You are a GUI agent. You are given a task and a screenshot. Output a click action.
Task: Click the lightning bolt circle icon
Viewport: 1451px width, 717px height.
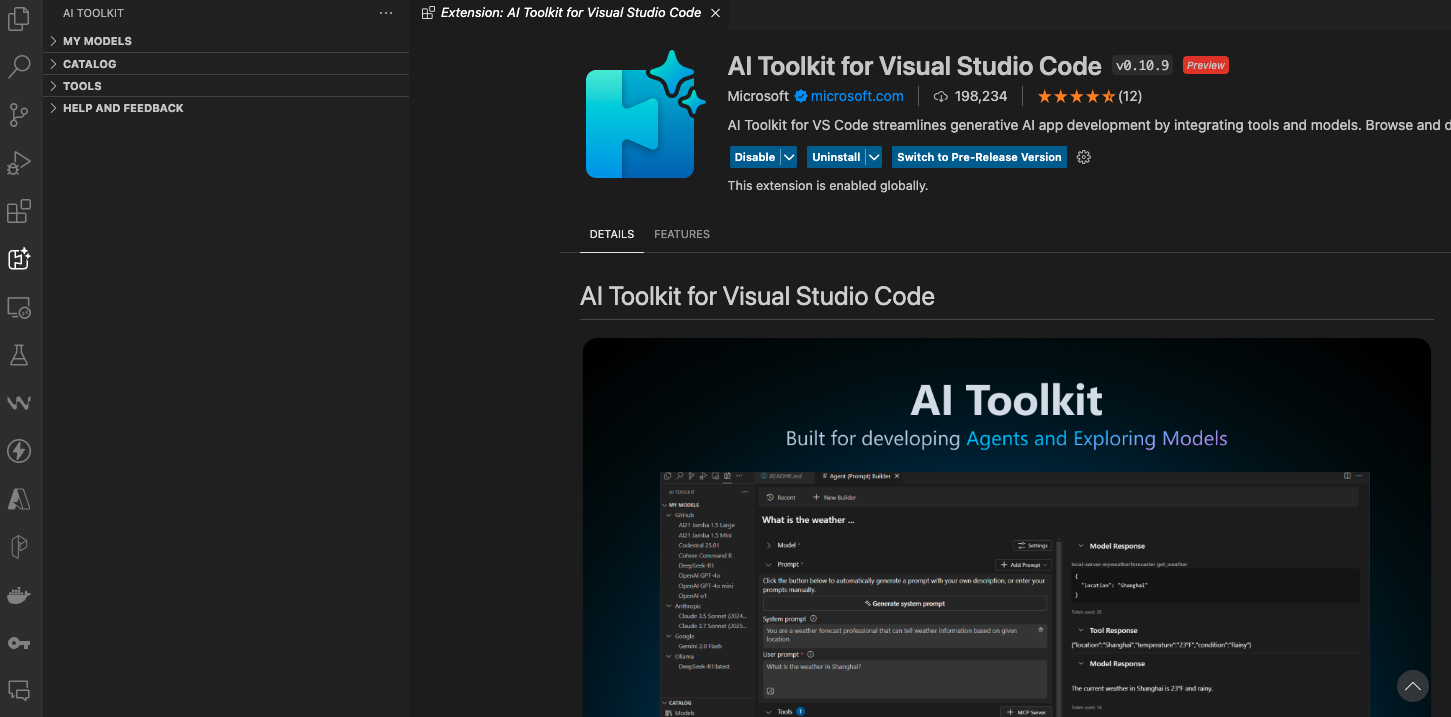[x=19, y=451]
